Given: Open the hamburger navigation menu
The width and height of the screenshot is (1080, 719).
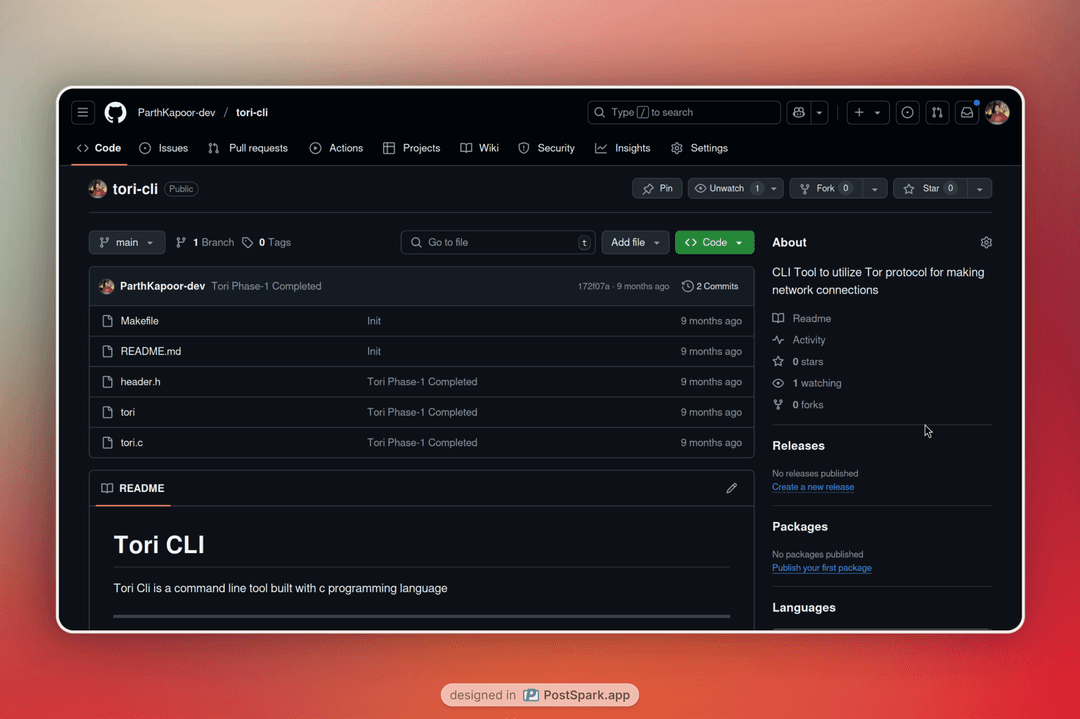Looking at the screenshot, I should tap(84, 113).
